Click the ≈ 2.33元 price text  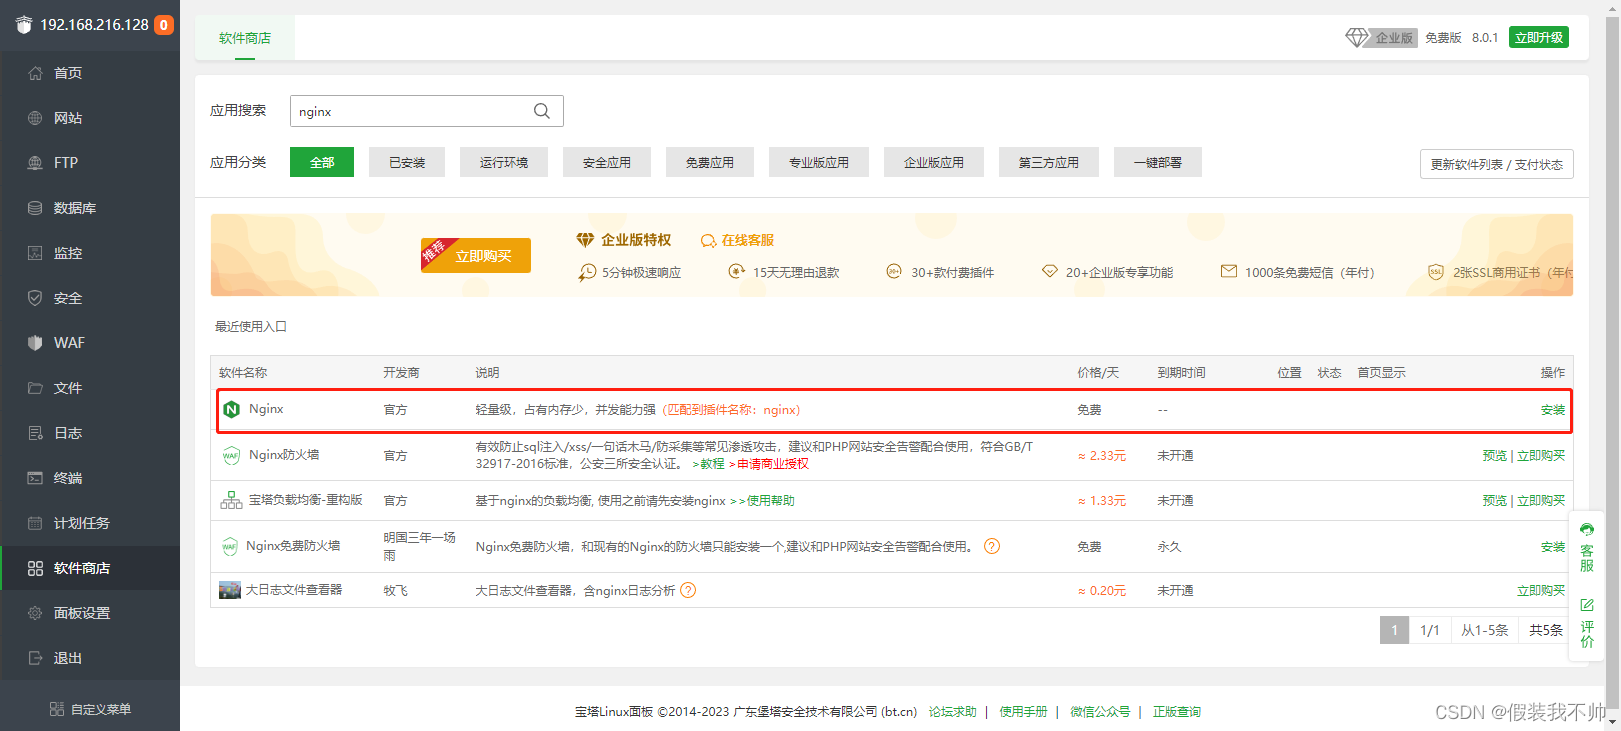click(x=1102, y=456)
